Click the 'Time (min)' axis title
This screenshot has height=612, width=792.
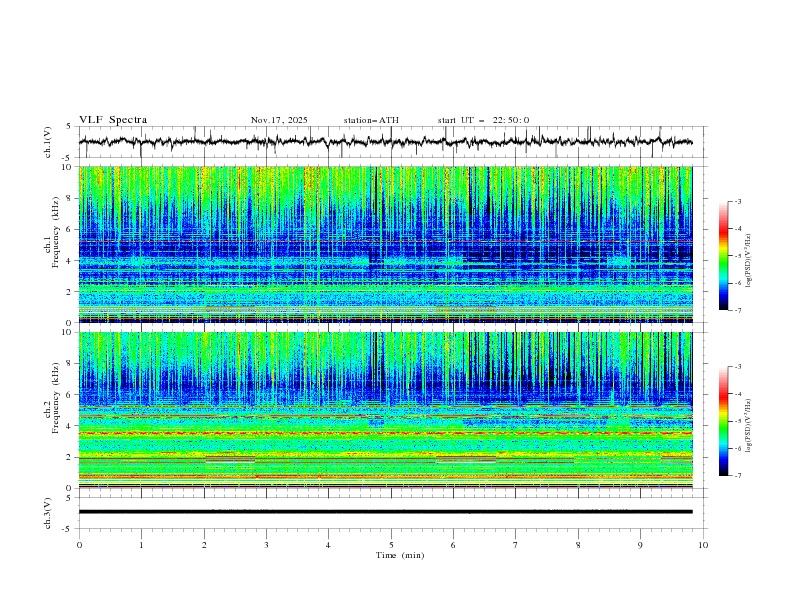(400, 555)
